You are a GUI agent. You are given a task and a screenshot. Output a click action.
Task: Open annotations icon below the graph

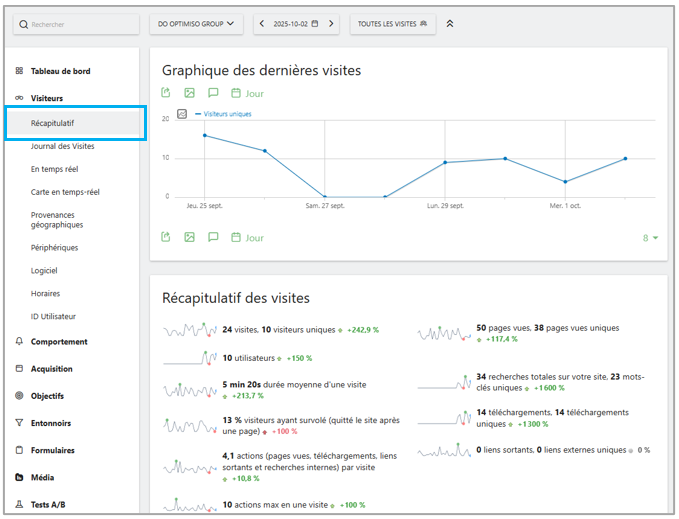(212, 238)
